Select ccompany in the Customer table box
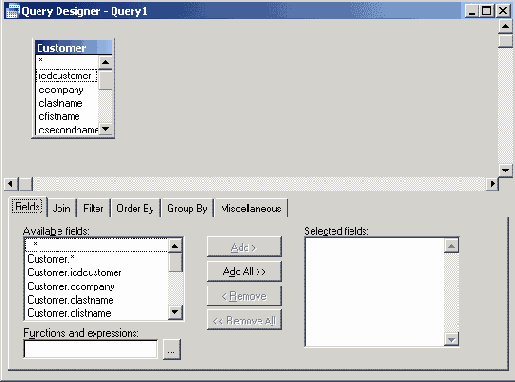Screen dimensions: 515x382 [x=67, y=90]
